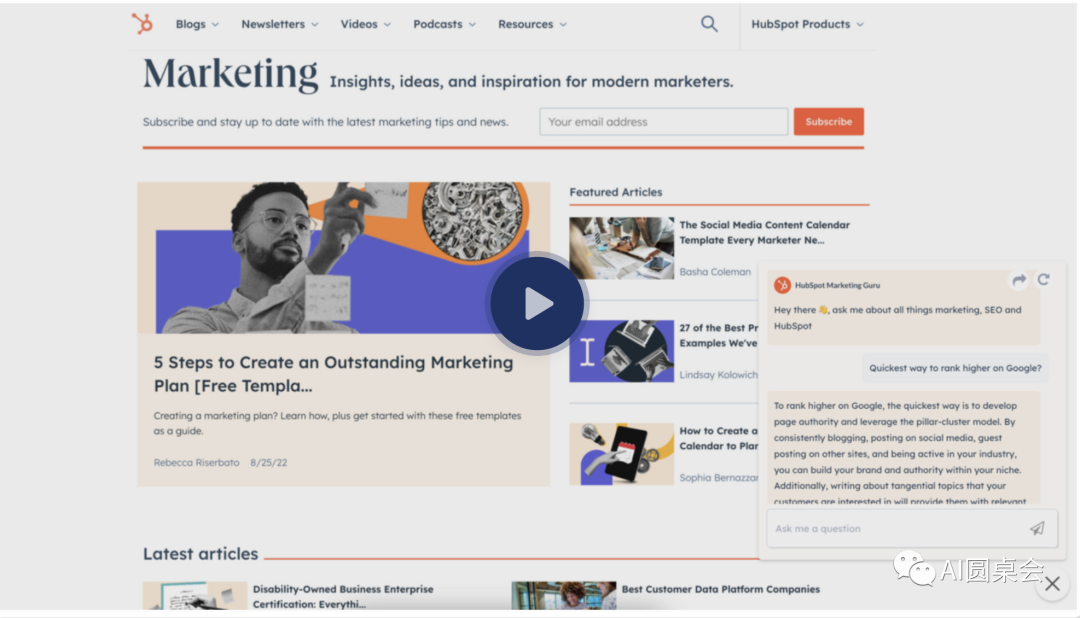Open the search magnifier icon
The height and width of the screenshot is (618, 1080).
click(x=709, y=24)
